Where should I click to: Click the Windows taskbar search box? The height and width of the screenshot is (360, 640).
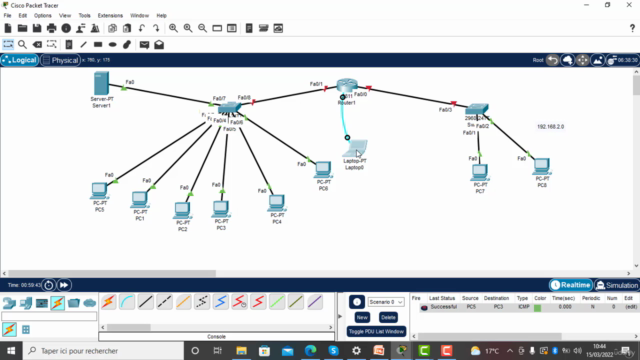tap(103, 351)
